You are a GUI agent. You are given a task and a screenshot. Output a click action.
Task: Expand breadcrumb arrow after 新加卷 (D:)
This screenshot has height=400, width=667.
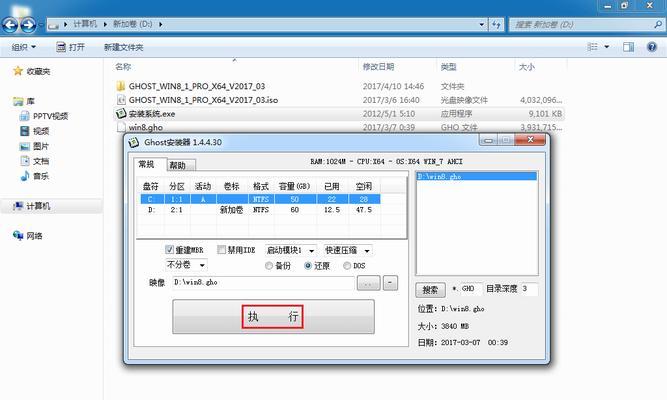160,24
